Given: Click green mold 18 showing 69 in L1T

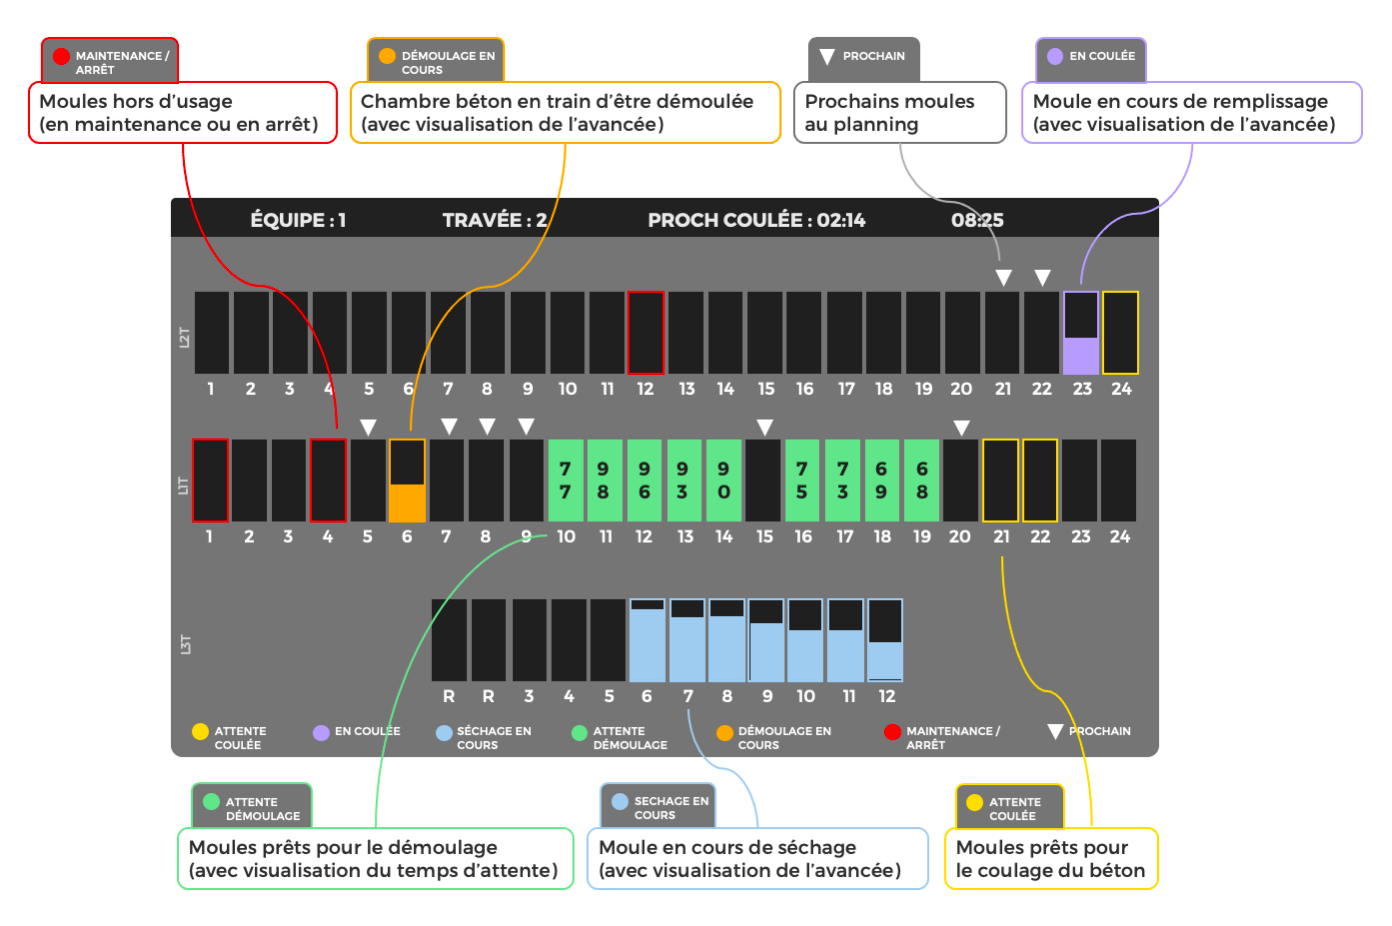Looking at the screenshot, I should click(x=882, y=481).
